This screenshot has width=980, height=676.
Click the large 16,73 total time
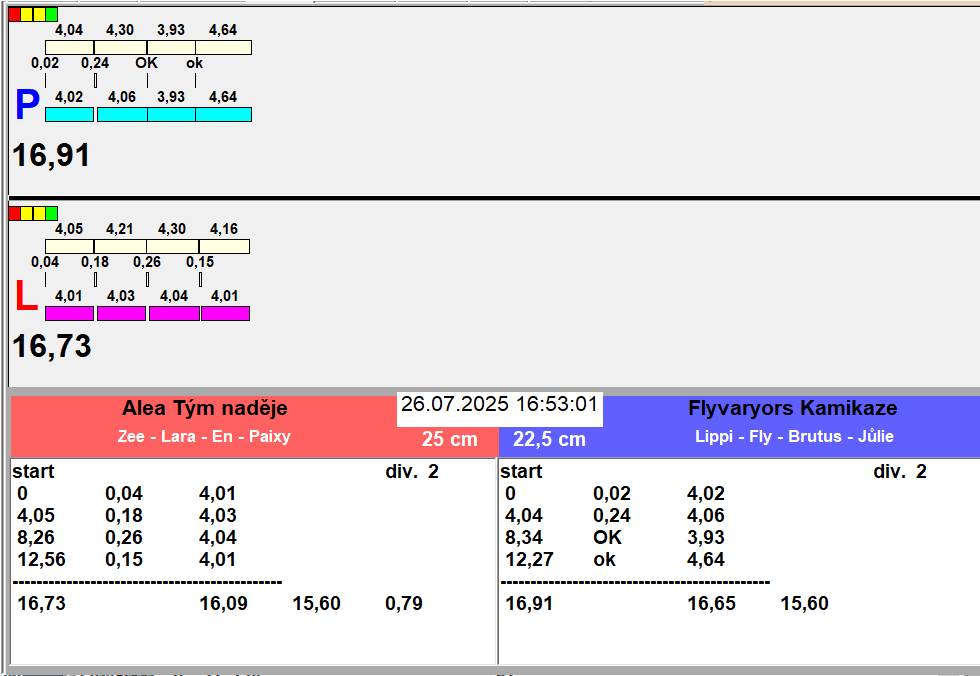tap(51, 346)
